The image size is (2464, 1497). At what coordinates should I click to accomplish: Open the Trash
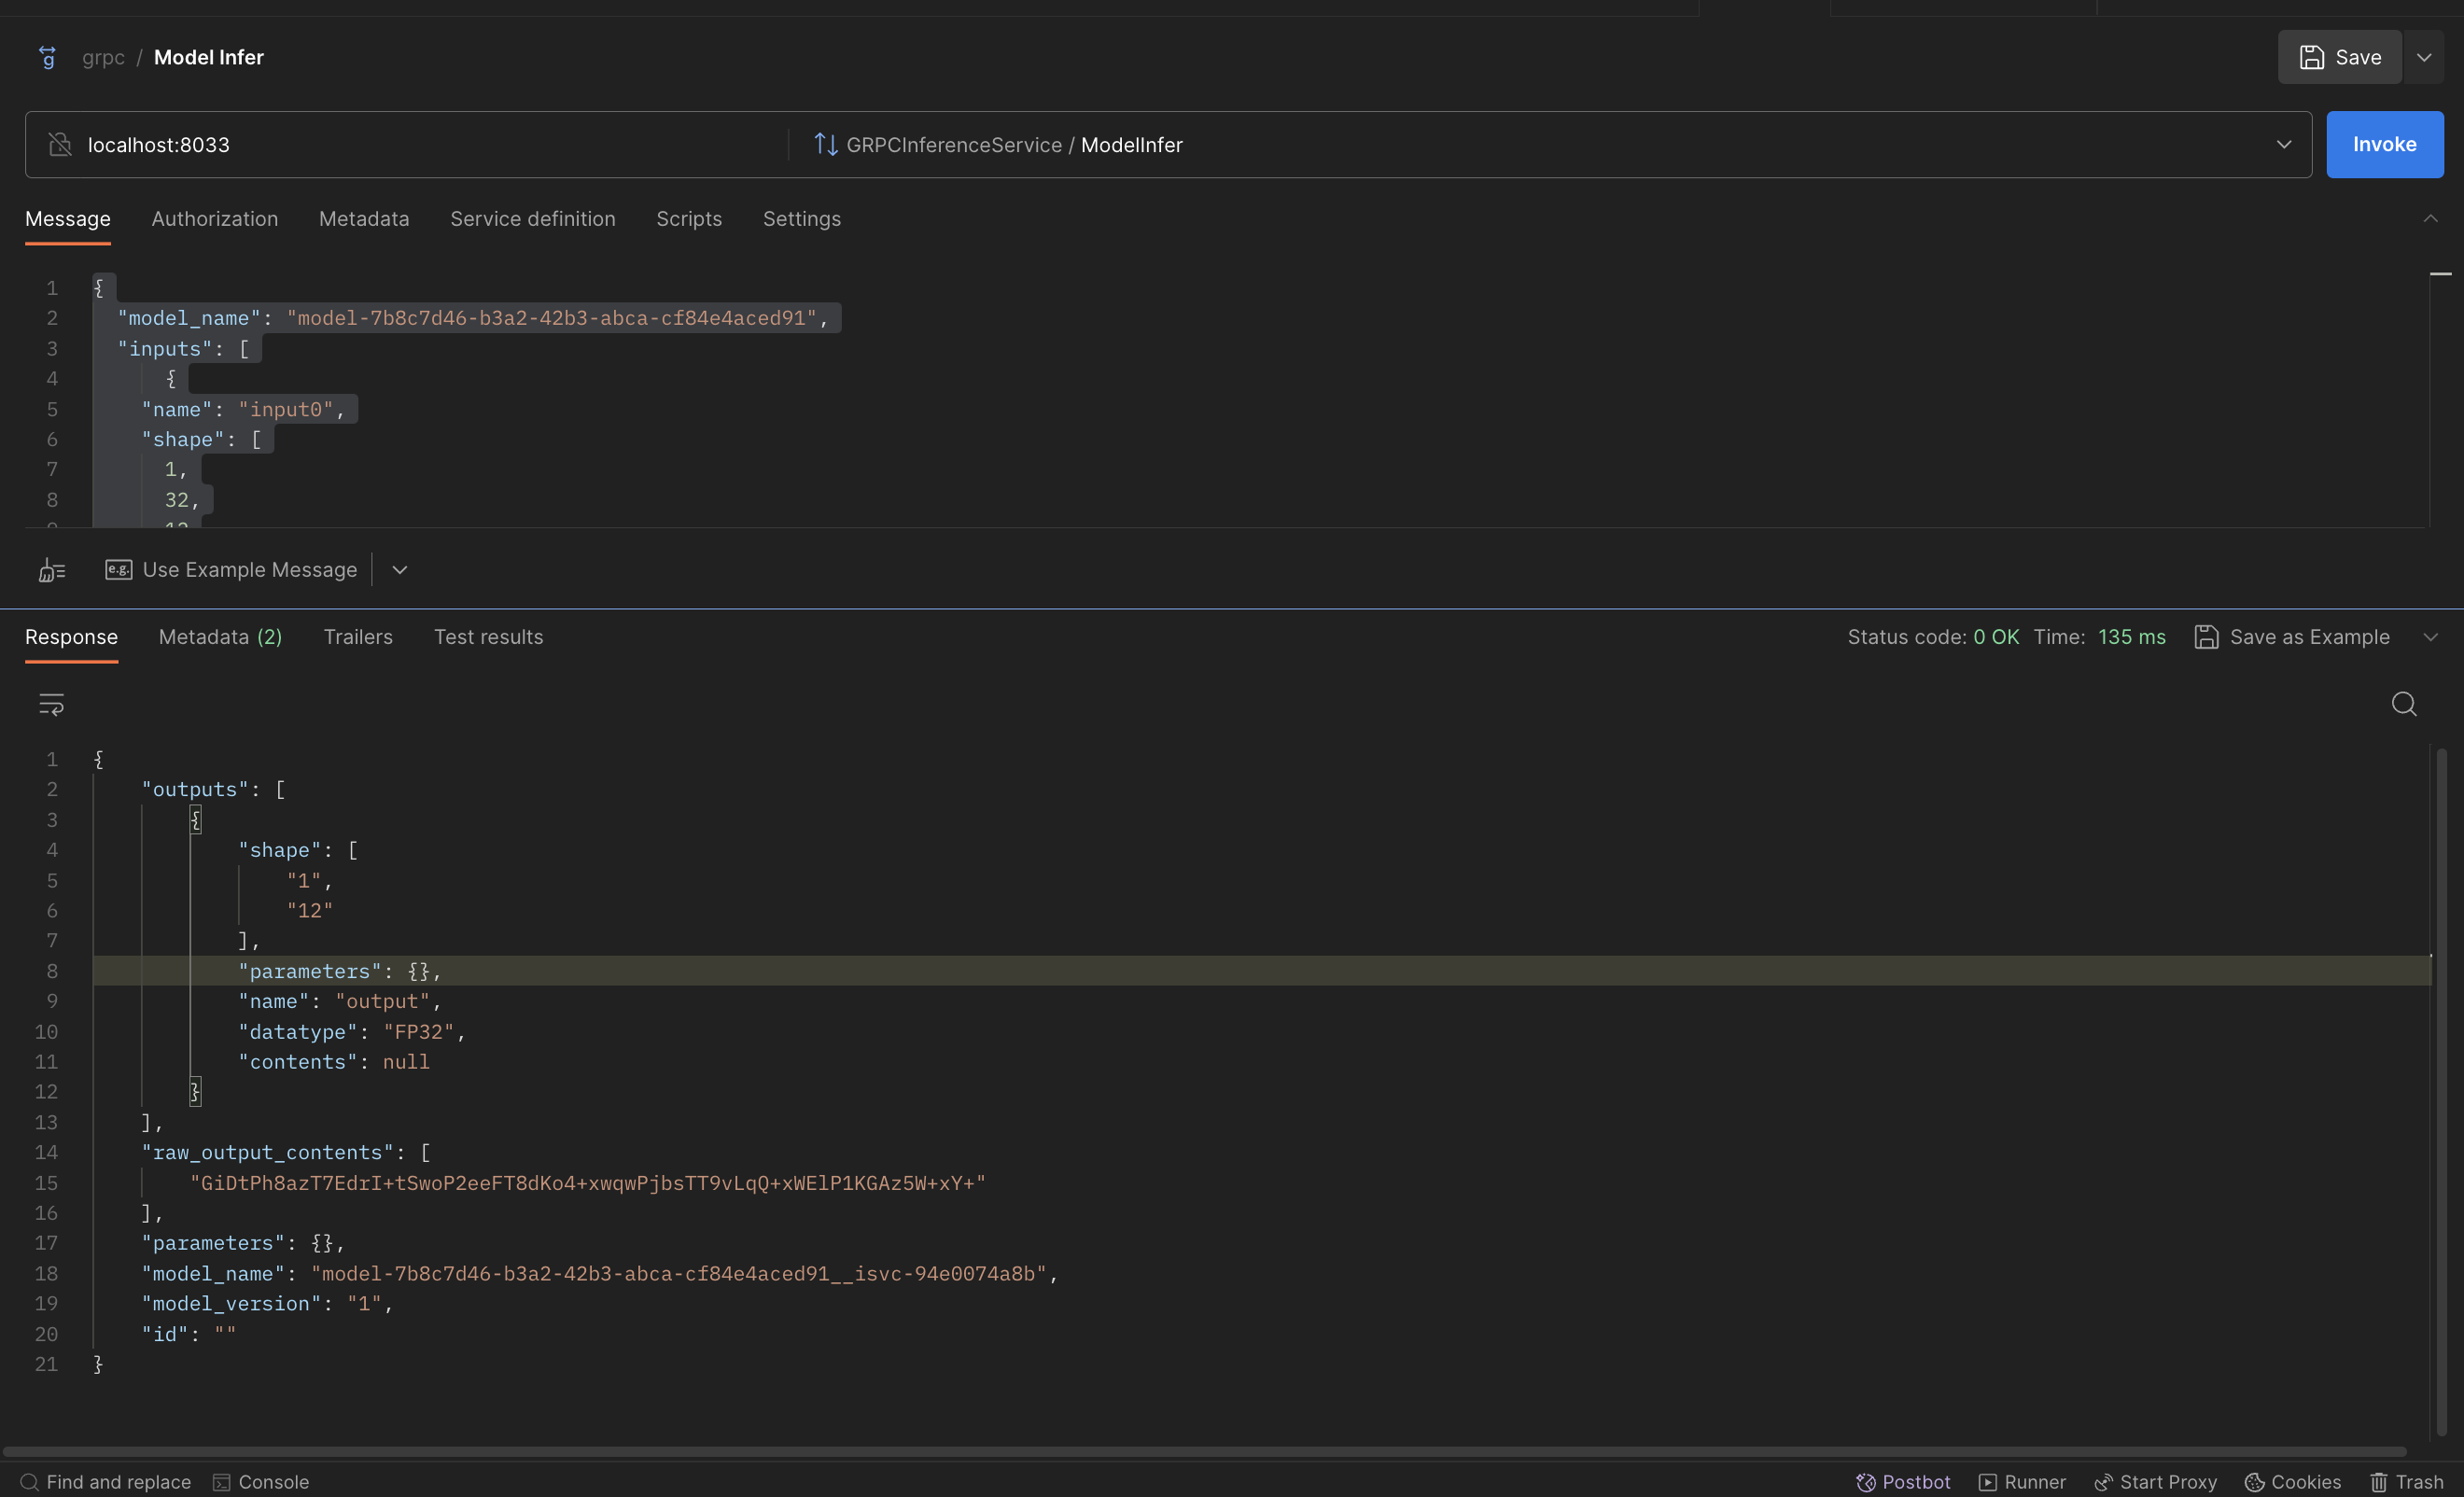pyautogui.click(x=2407, y=1482)
